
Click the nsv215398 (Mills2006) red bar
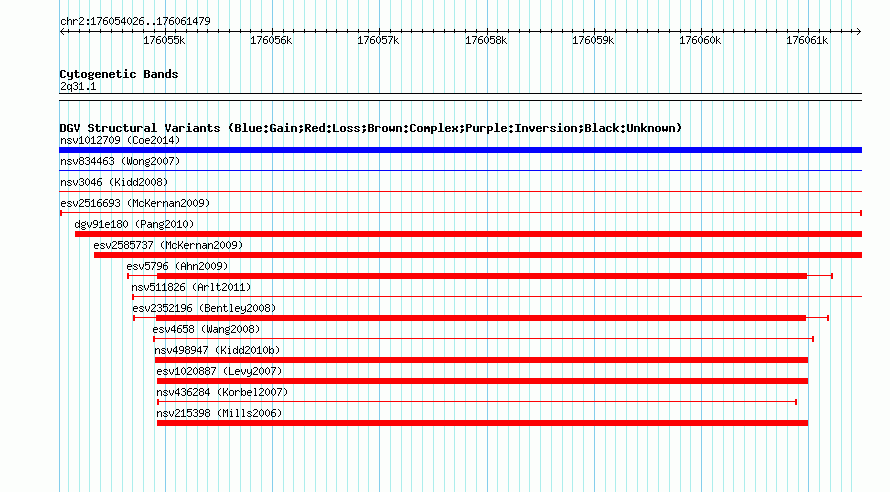point(482,423)
